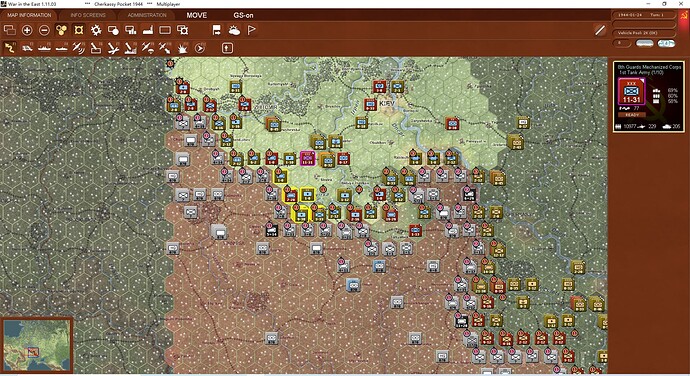Select the naval transport mode ship icon
This screenshot has height=376, width=690.
point(44,48)
